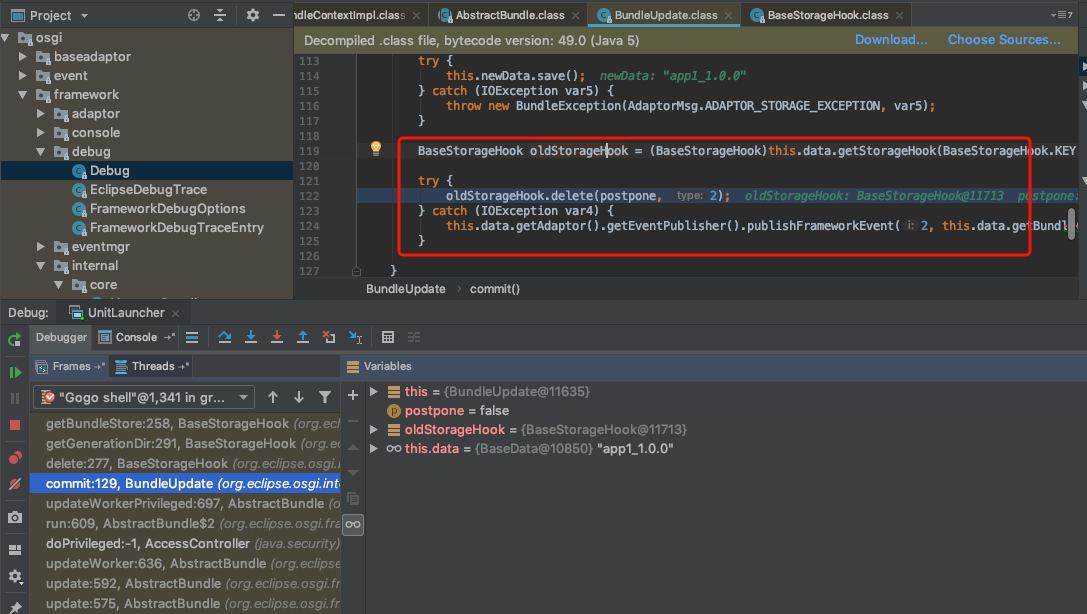The image size is (1087, 614).
Task: Open the Console tab in debugger
Action: [x=136, y=337]
